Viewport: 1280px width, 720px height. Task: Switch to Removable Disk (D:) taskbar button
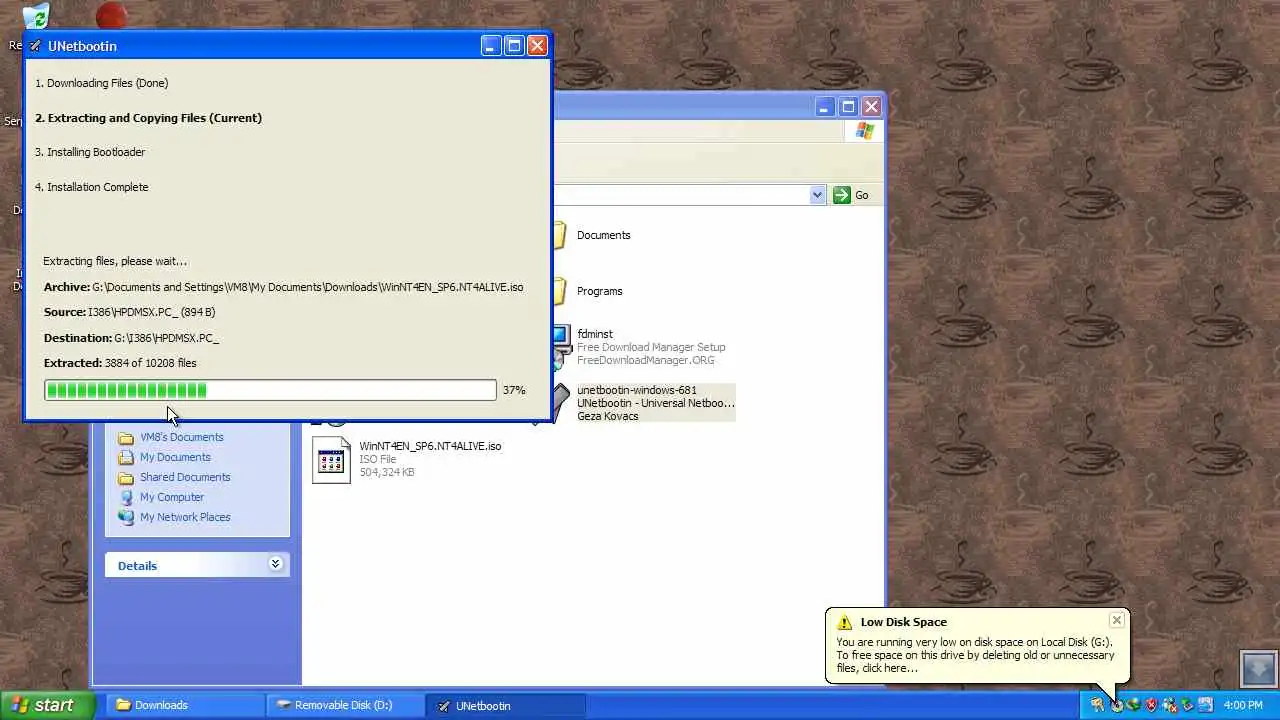(345, 705)
